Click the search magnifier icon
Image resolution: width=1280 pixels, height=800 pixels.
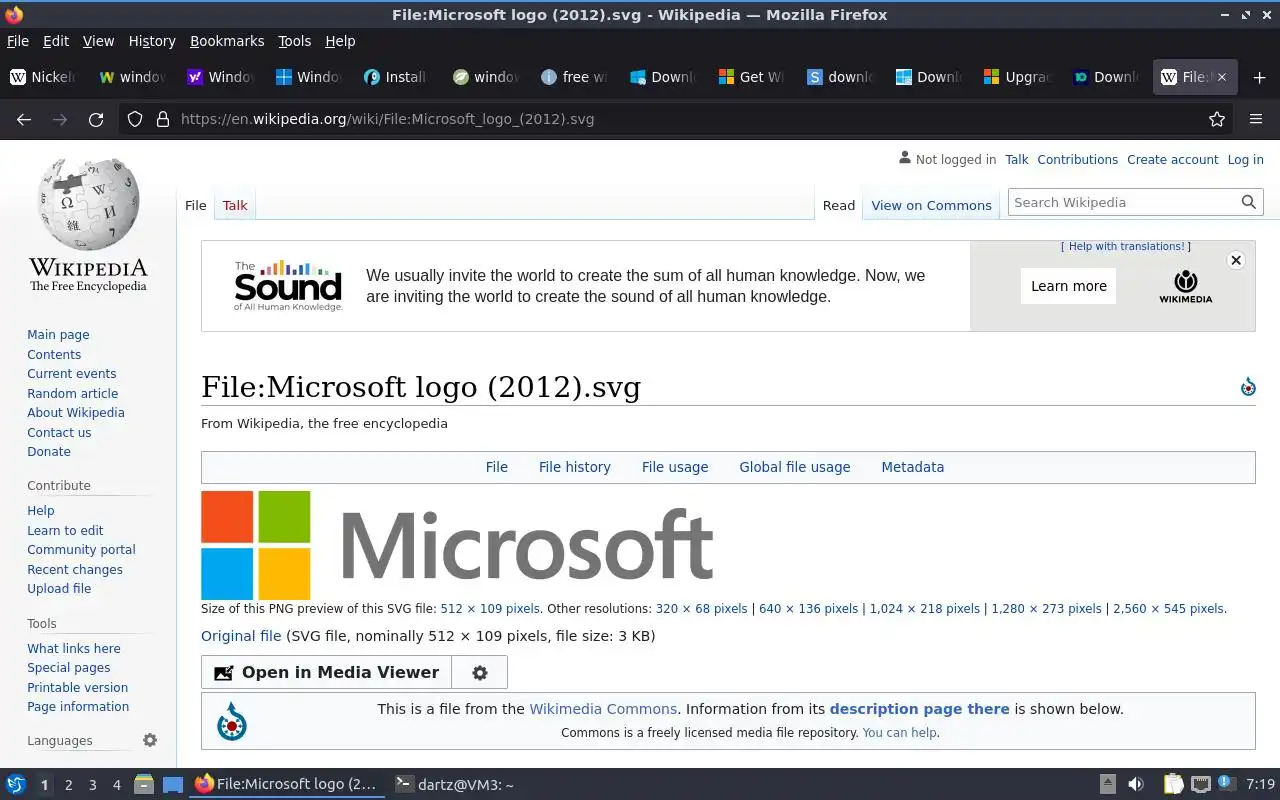pyautogui.click(x=1248, y=202)
